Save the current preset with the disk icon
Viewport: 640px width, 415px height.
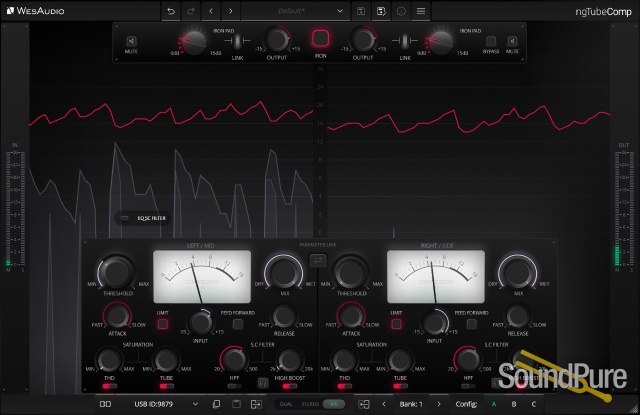[361, 11]
